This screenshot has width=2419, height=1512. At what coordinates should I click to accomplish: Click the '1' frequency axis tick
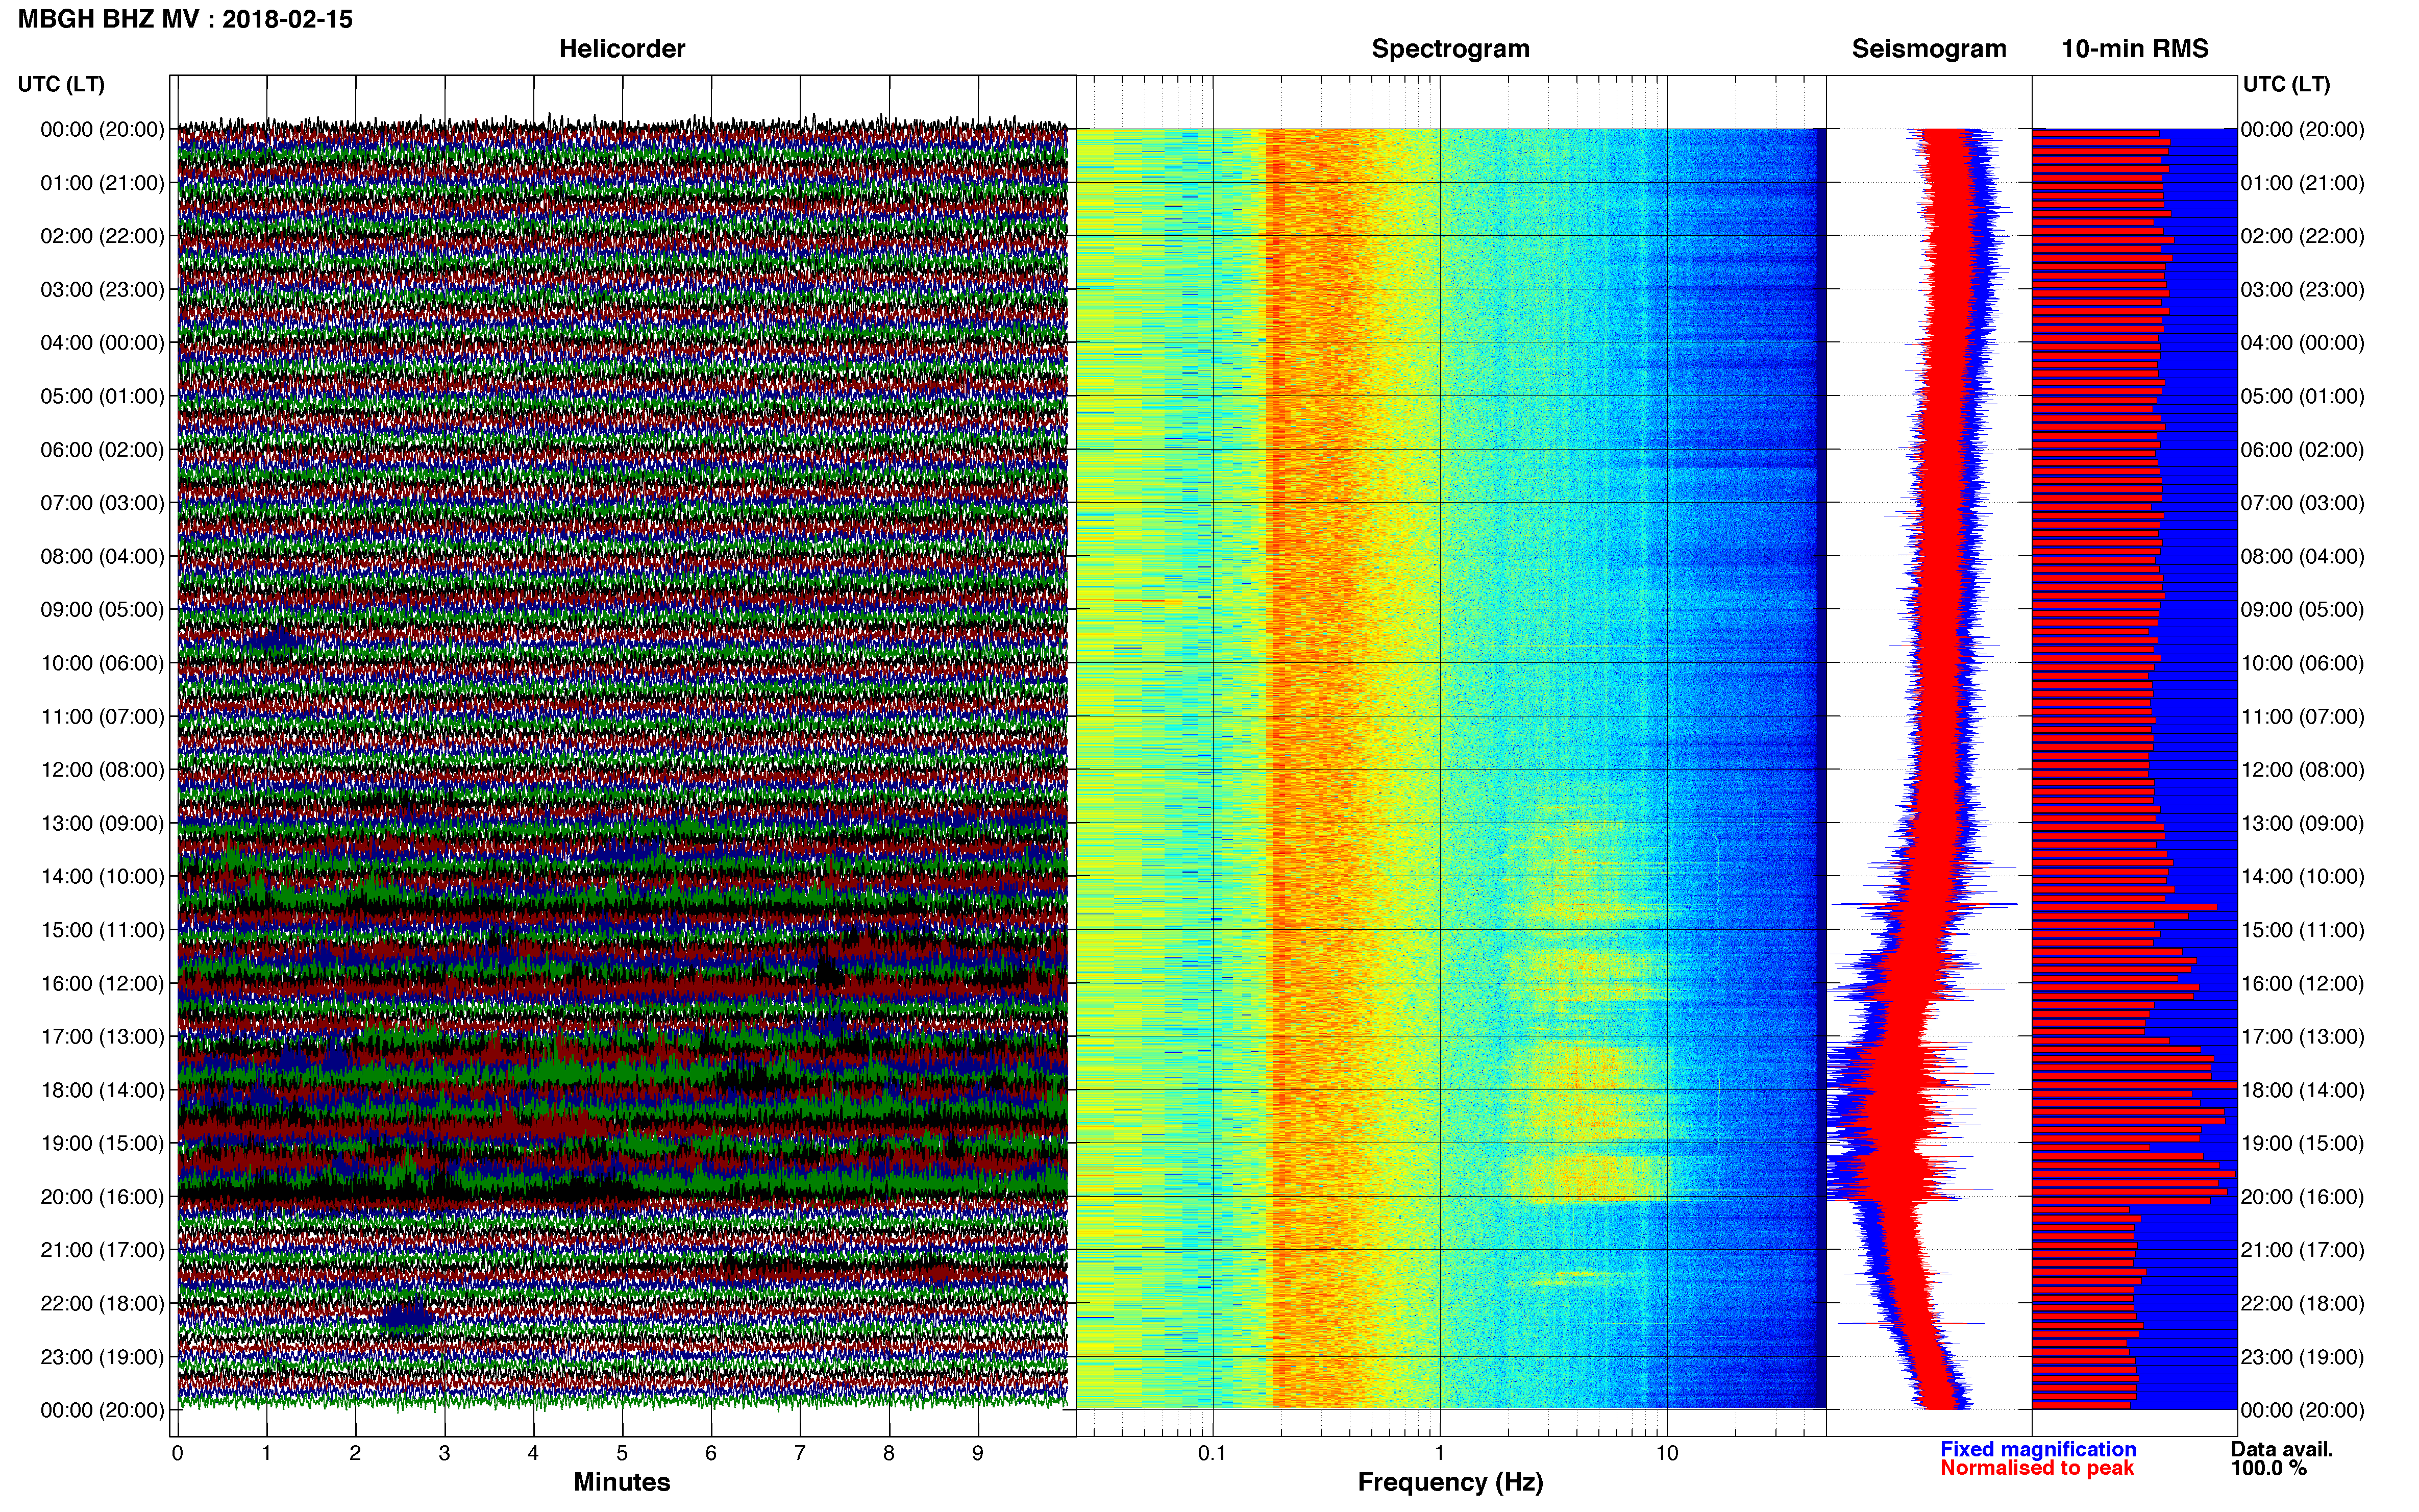coord(1440,1453)
